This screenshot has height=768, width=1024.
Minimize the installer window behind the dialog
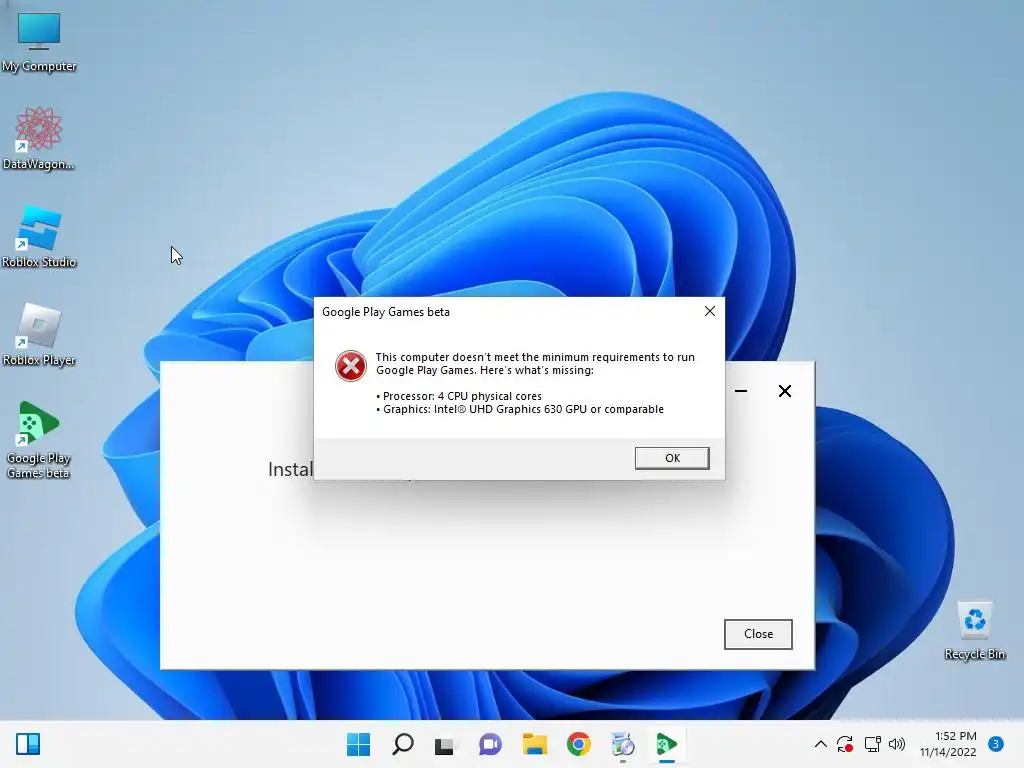click(x=741, y=391)
